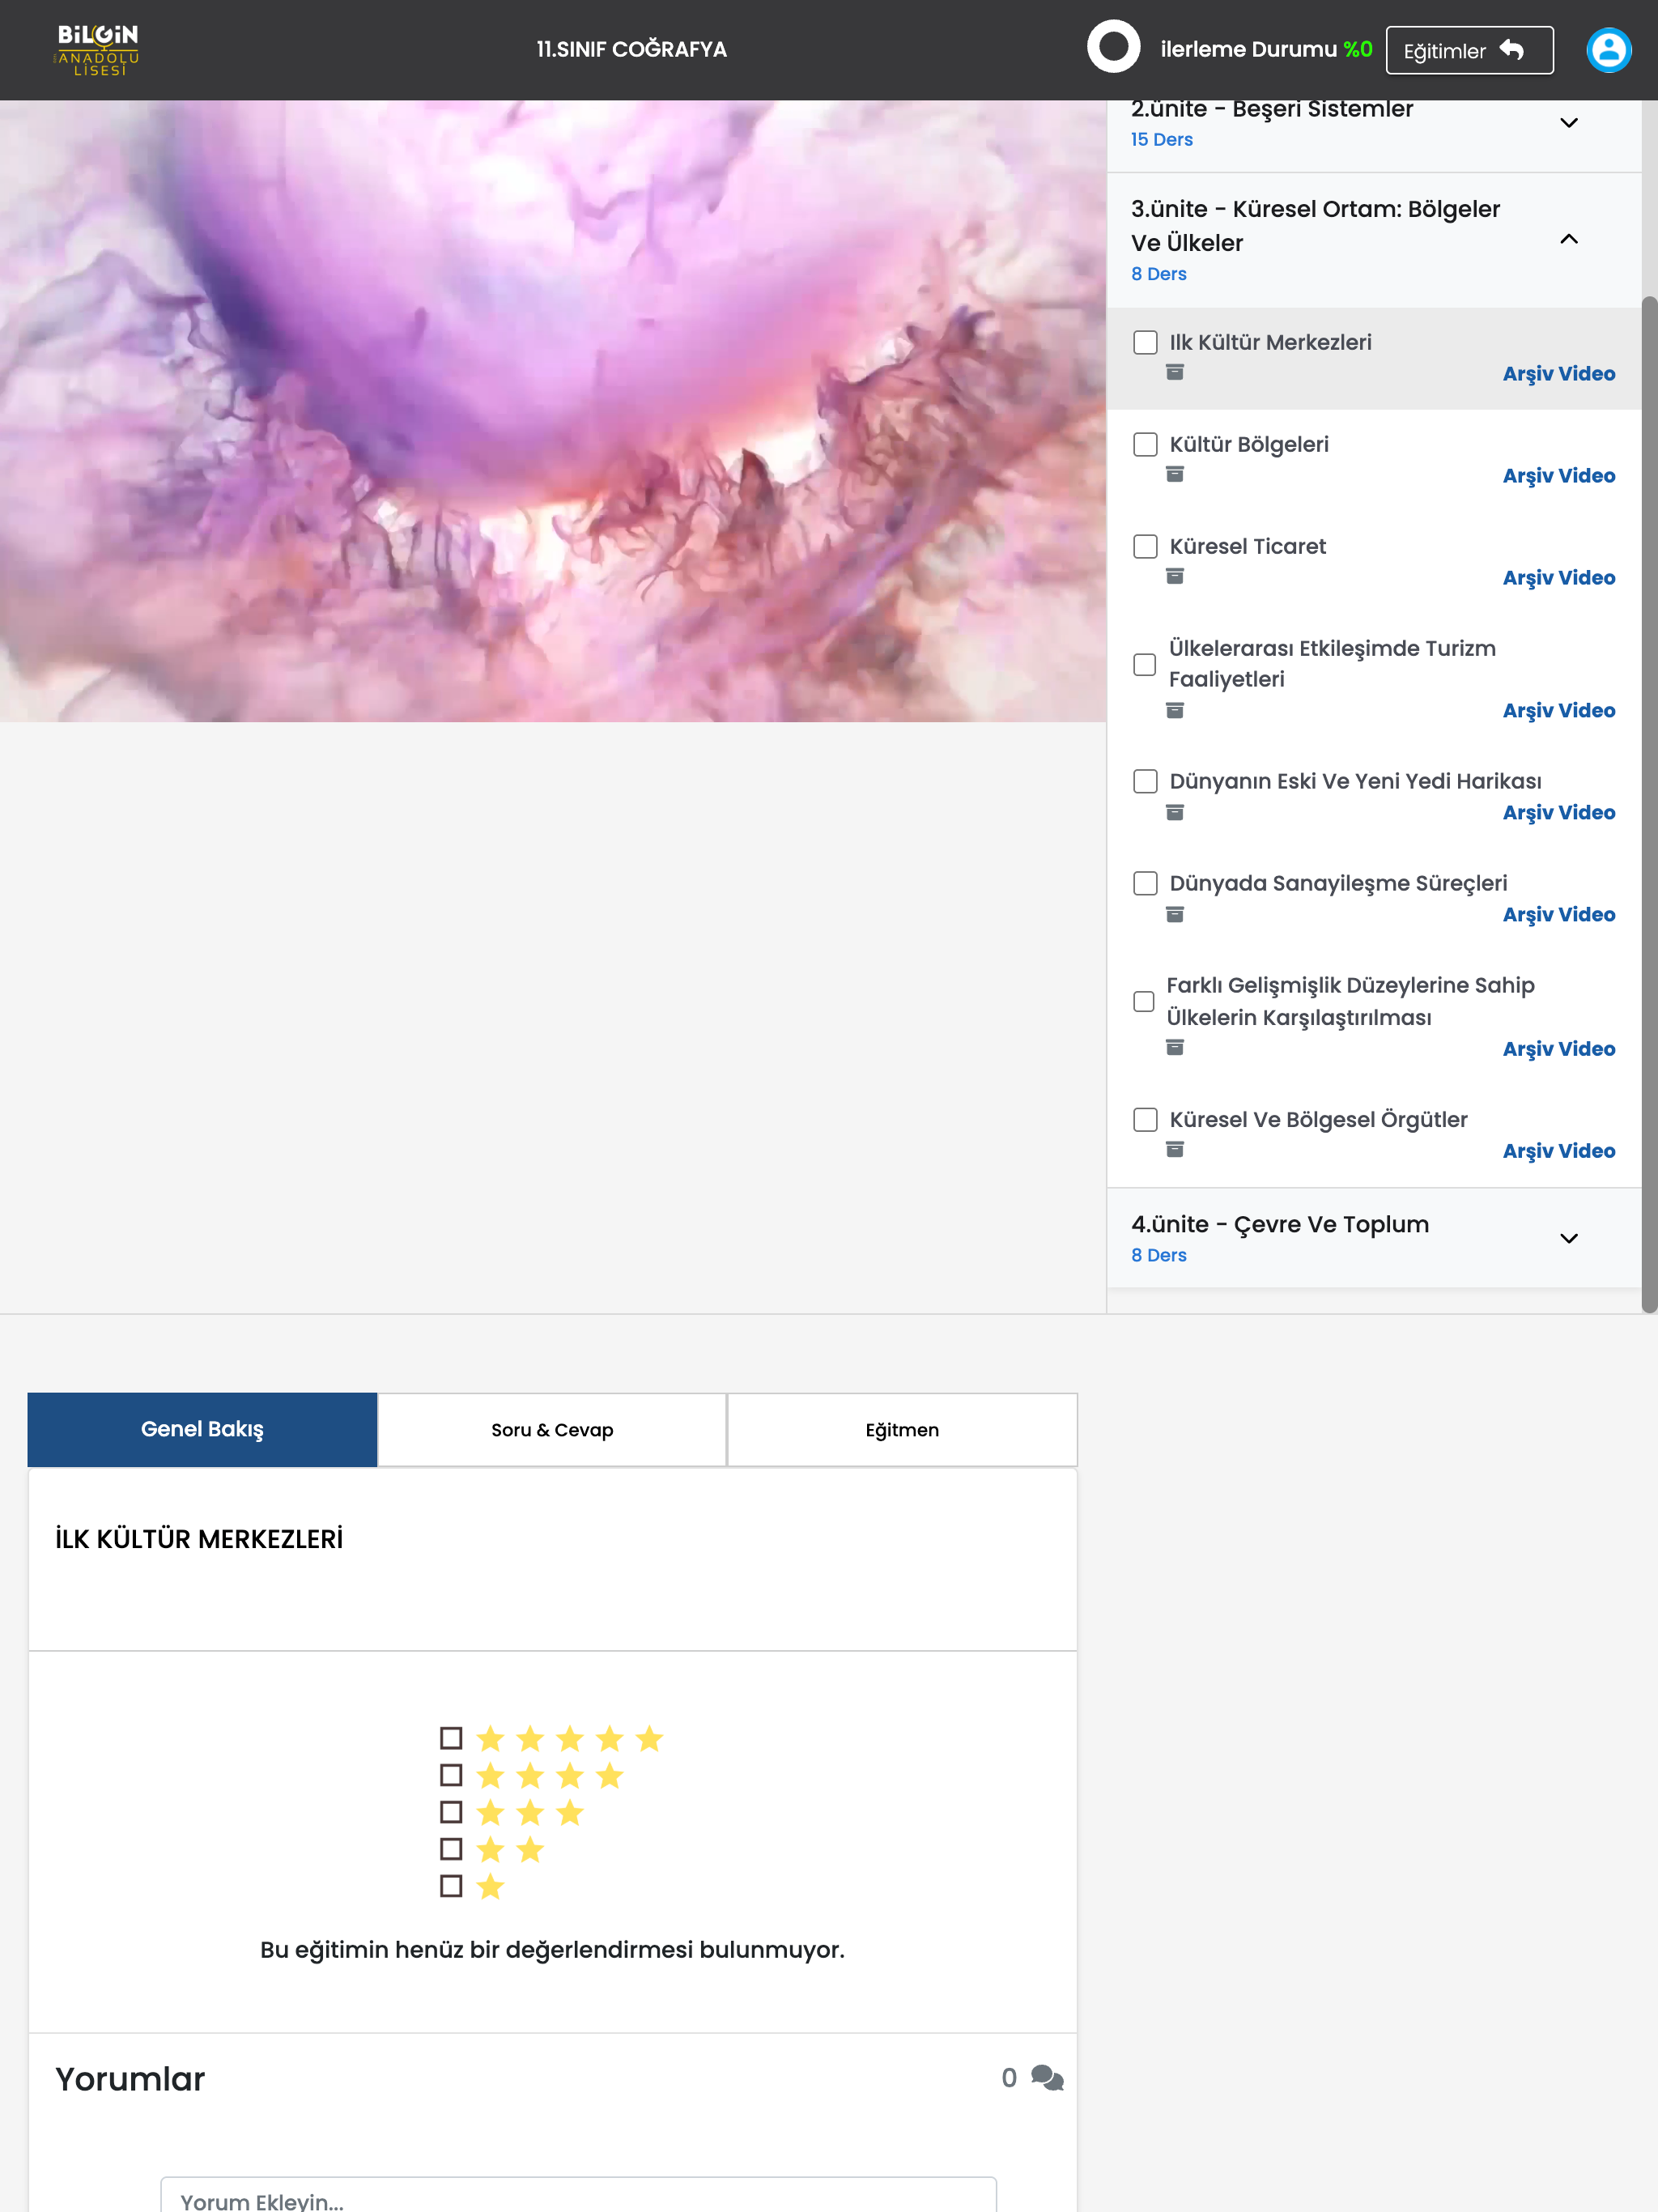
Task: Click the single star in the one-star row
Action: 490,1886
